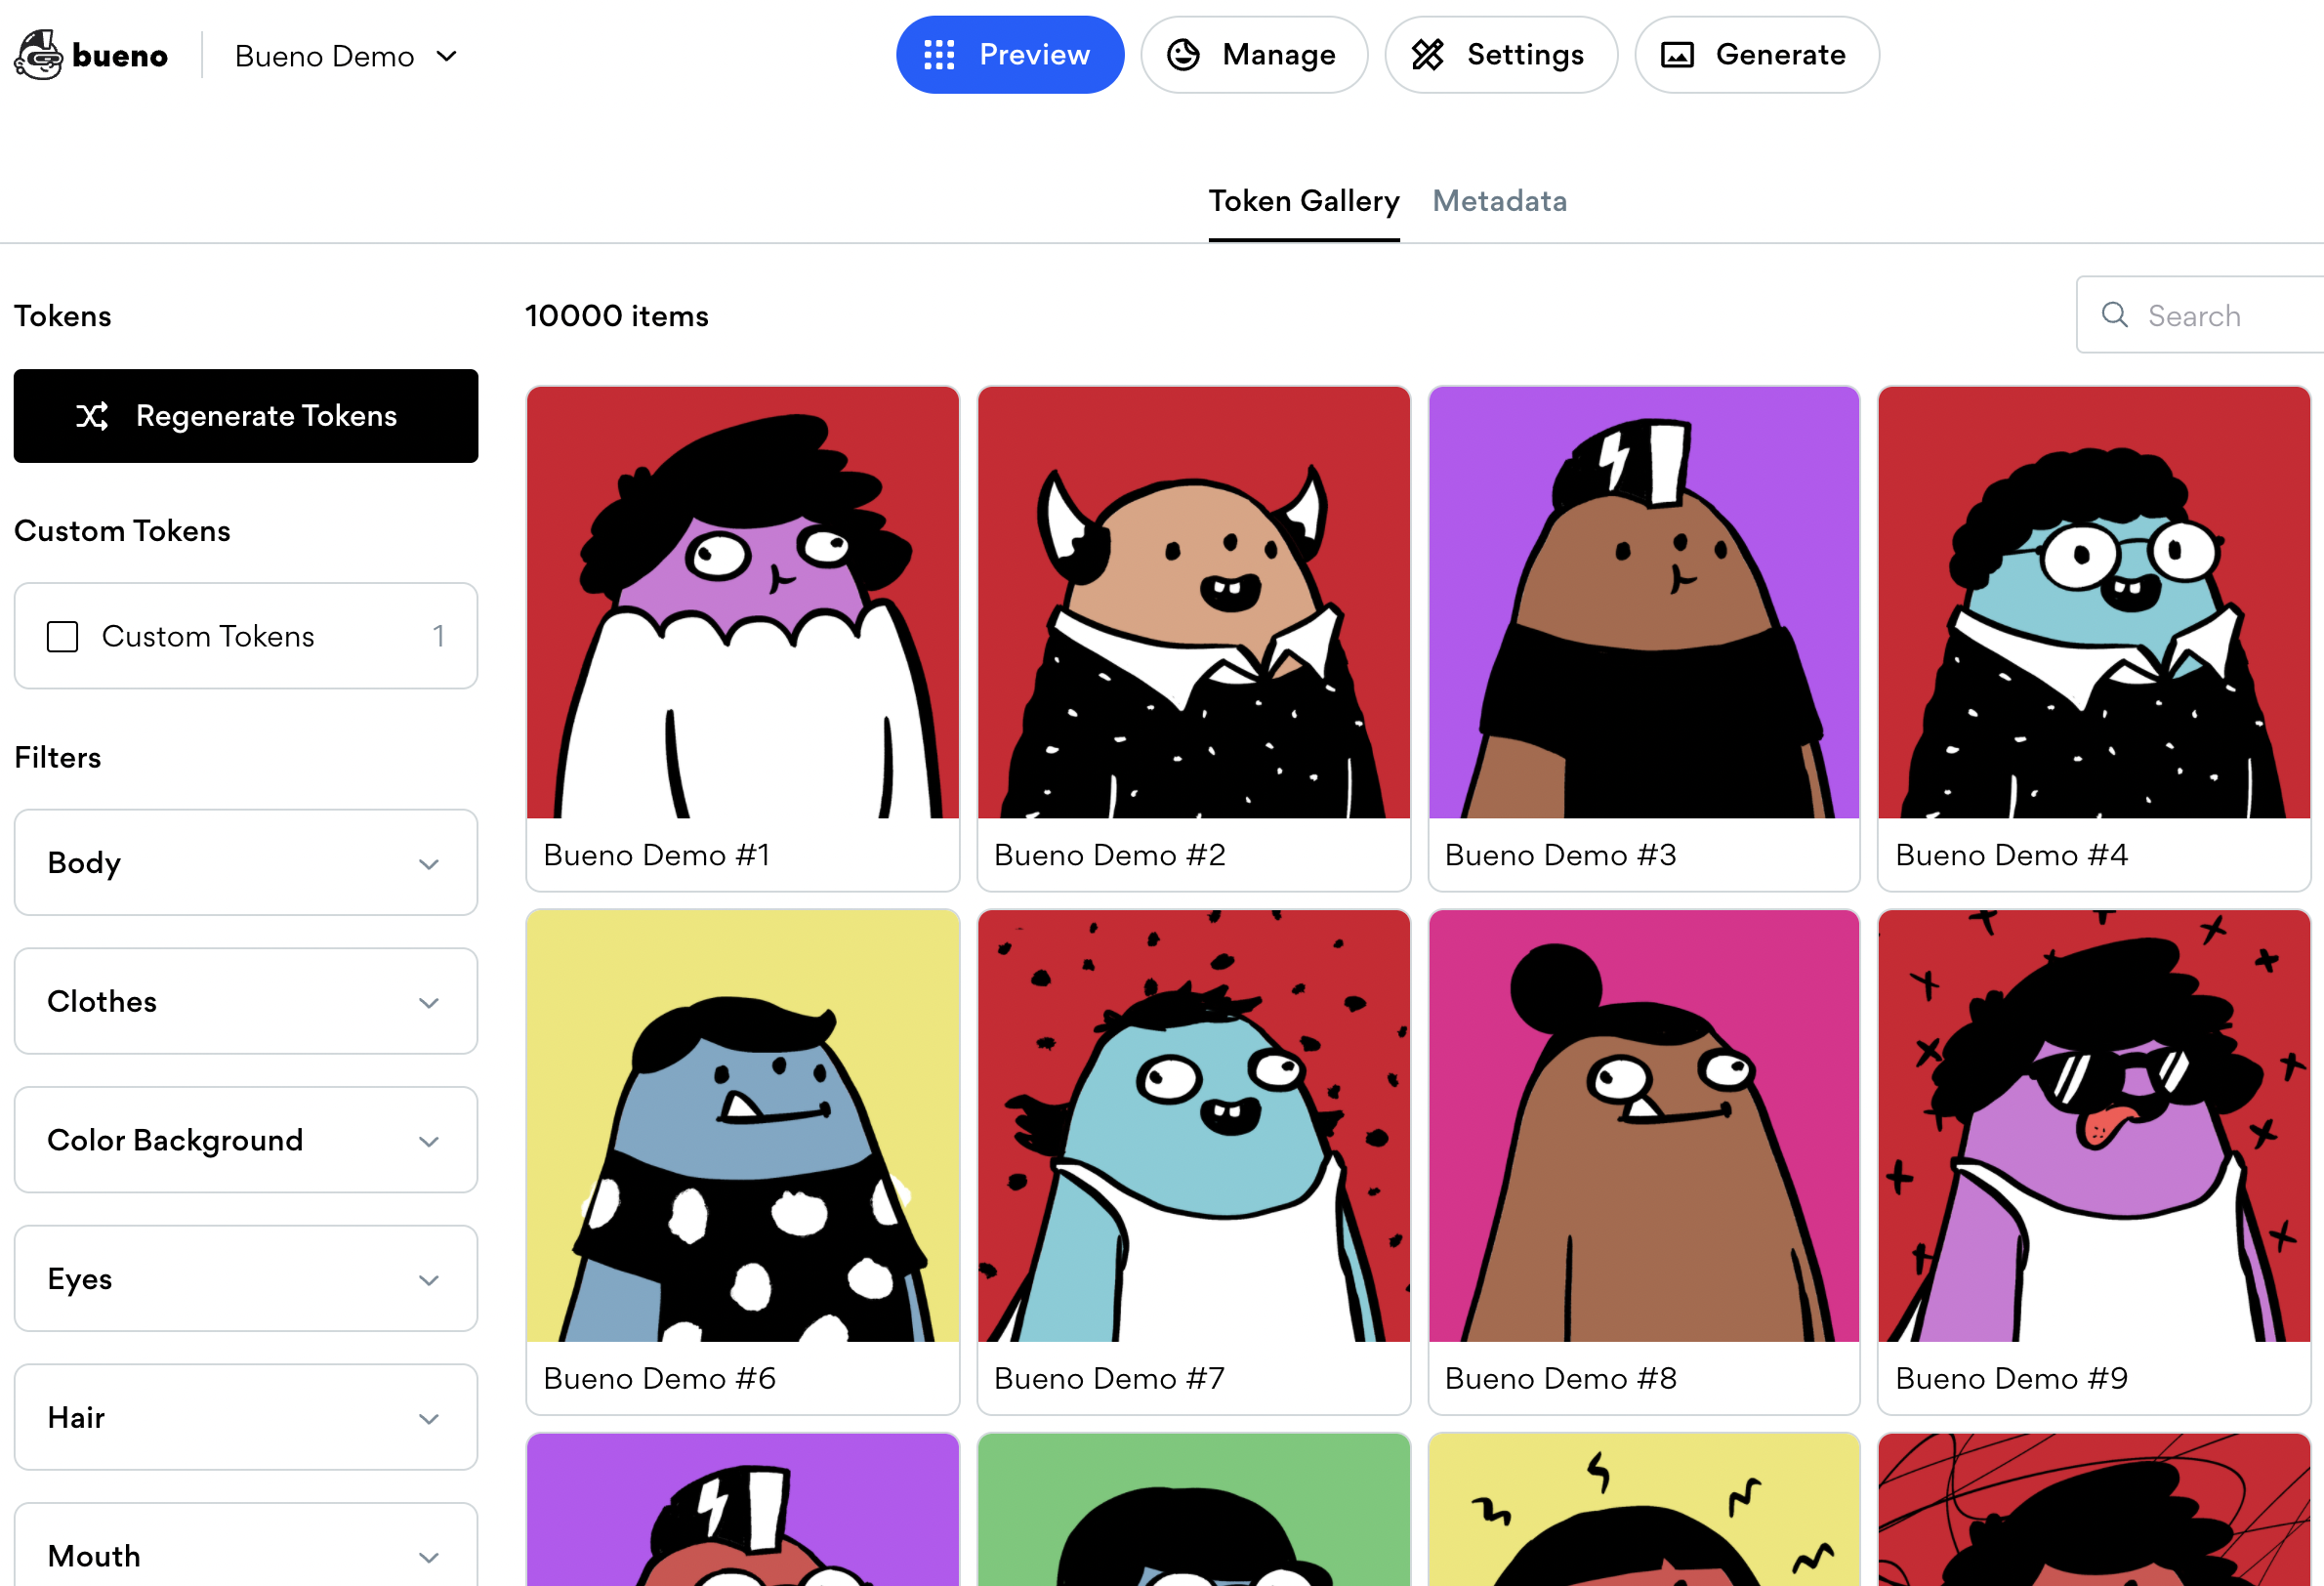Click the Settings scissors icon
Viewport: 2324px width, 1586px height.
coord(1429,55)
